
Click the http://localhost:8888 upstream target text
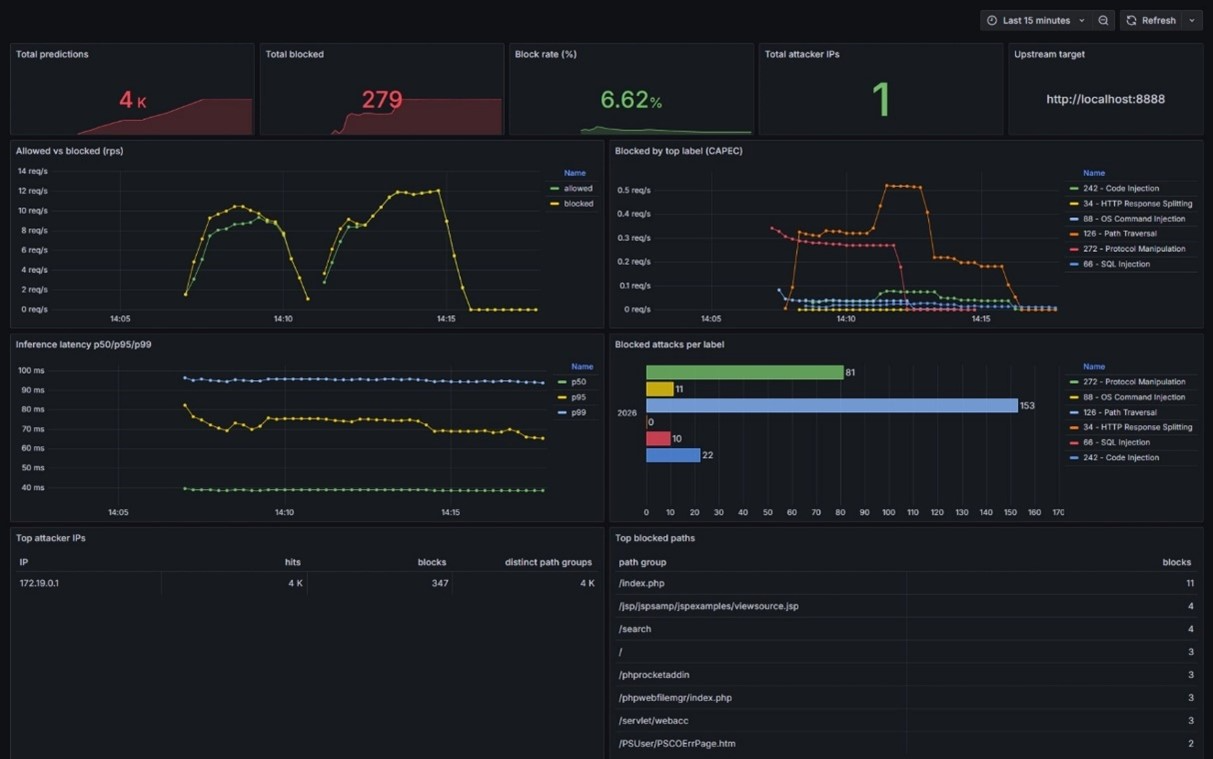coord(1105,99)
